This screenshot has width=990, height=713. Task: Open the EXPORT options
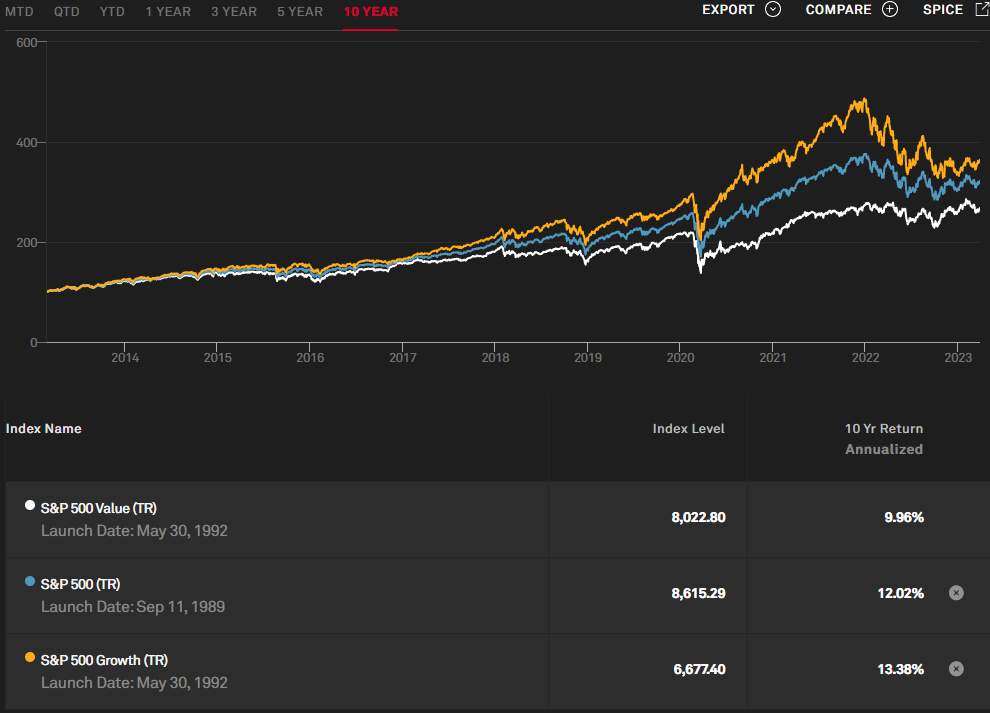(728, 9)
